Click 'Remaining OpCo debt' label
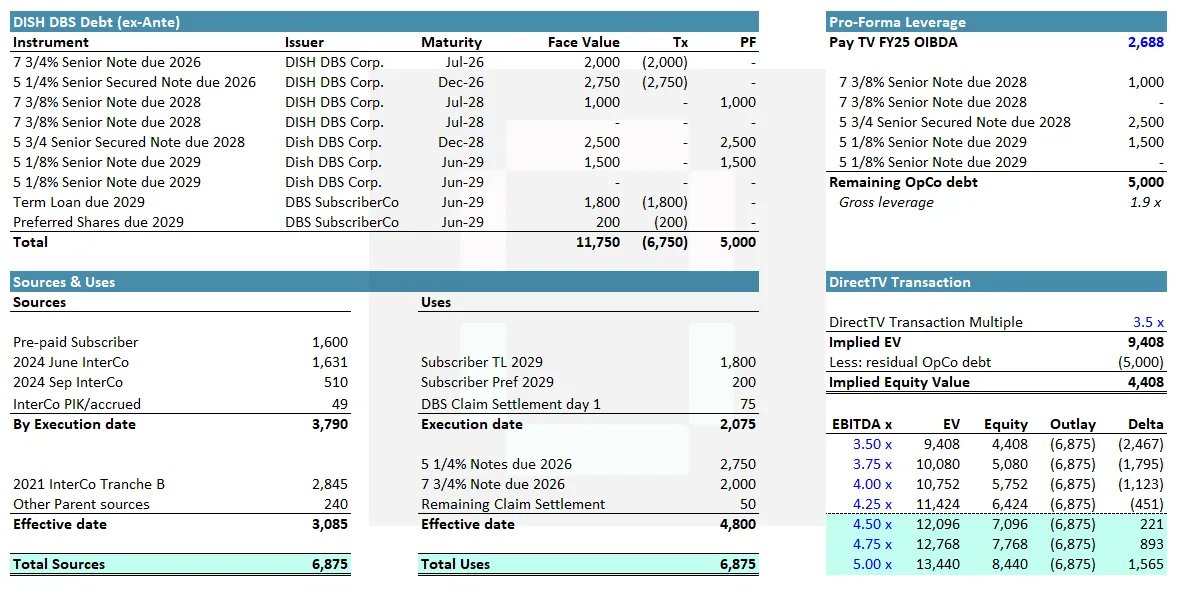Screen dimensions: 1179x597 click(903, 182)
